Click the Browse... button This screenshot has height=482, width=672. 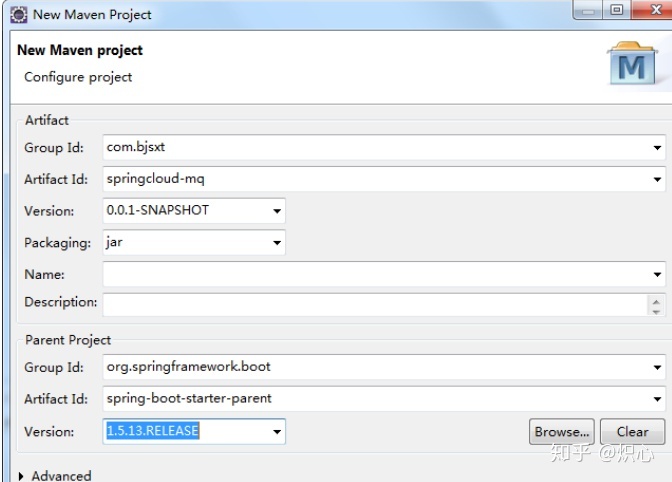tap(561, 431)
